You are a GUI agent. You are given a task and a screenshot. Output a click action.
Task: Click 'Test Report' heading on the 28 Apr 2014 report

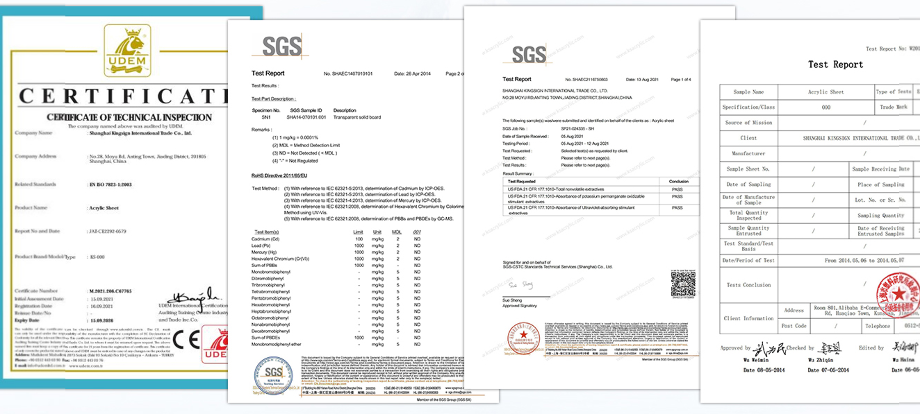tap(268, 73)
